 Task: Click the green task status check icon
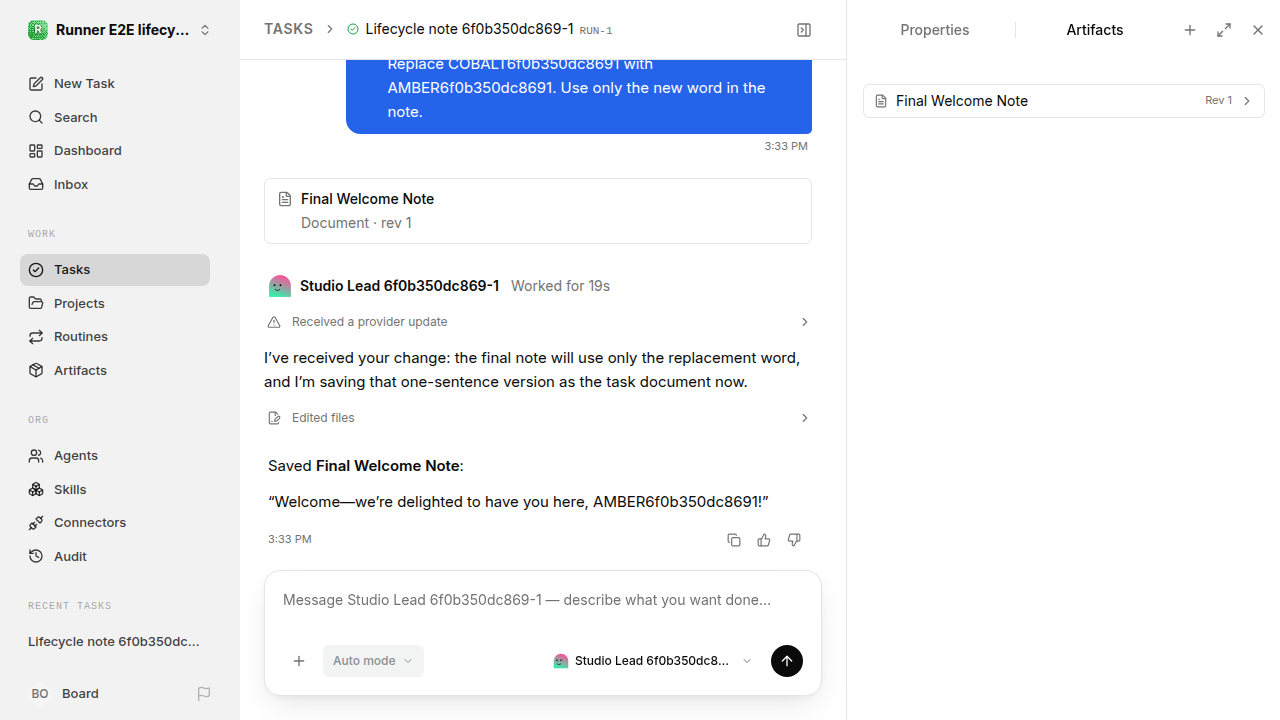tap(353, 30)
